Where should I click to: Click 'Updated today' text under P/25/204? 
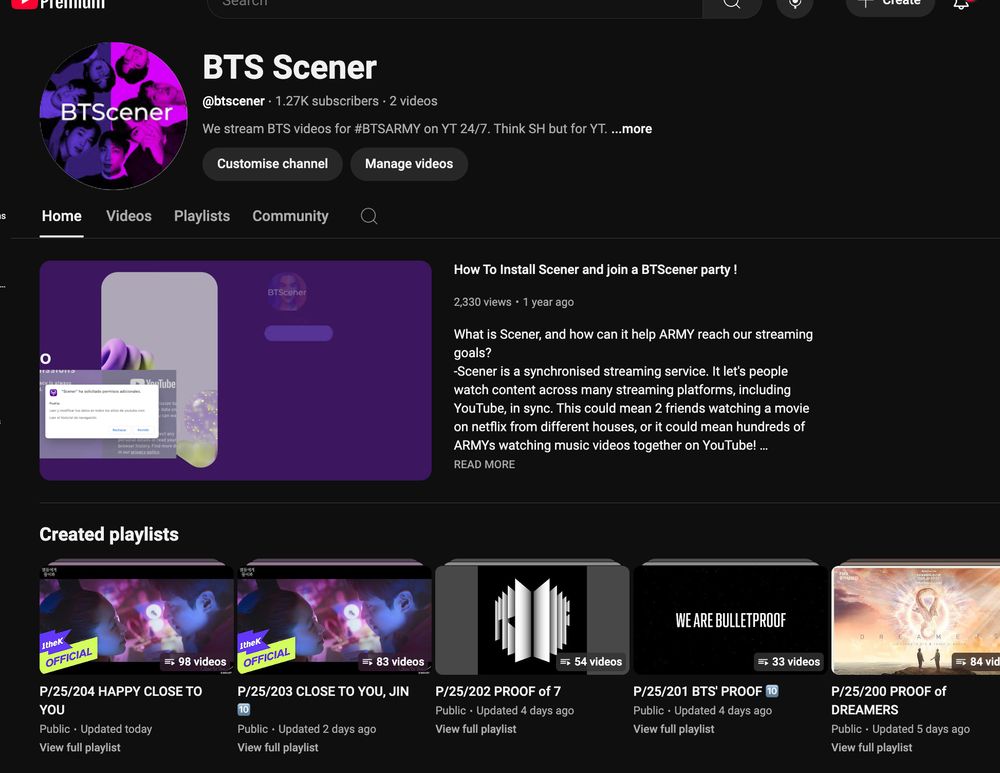tap(116, 728)
